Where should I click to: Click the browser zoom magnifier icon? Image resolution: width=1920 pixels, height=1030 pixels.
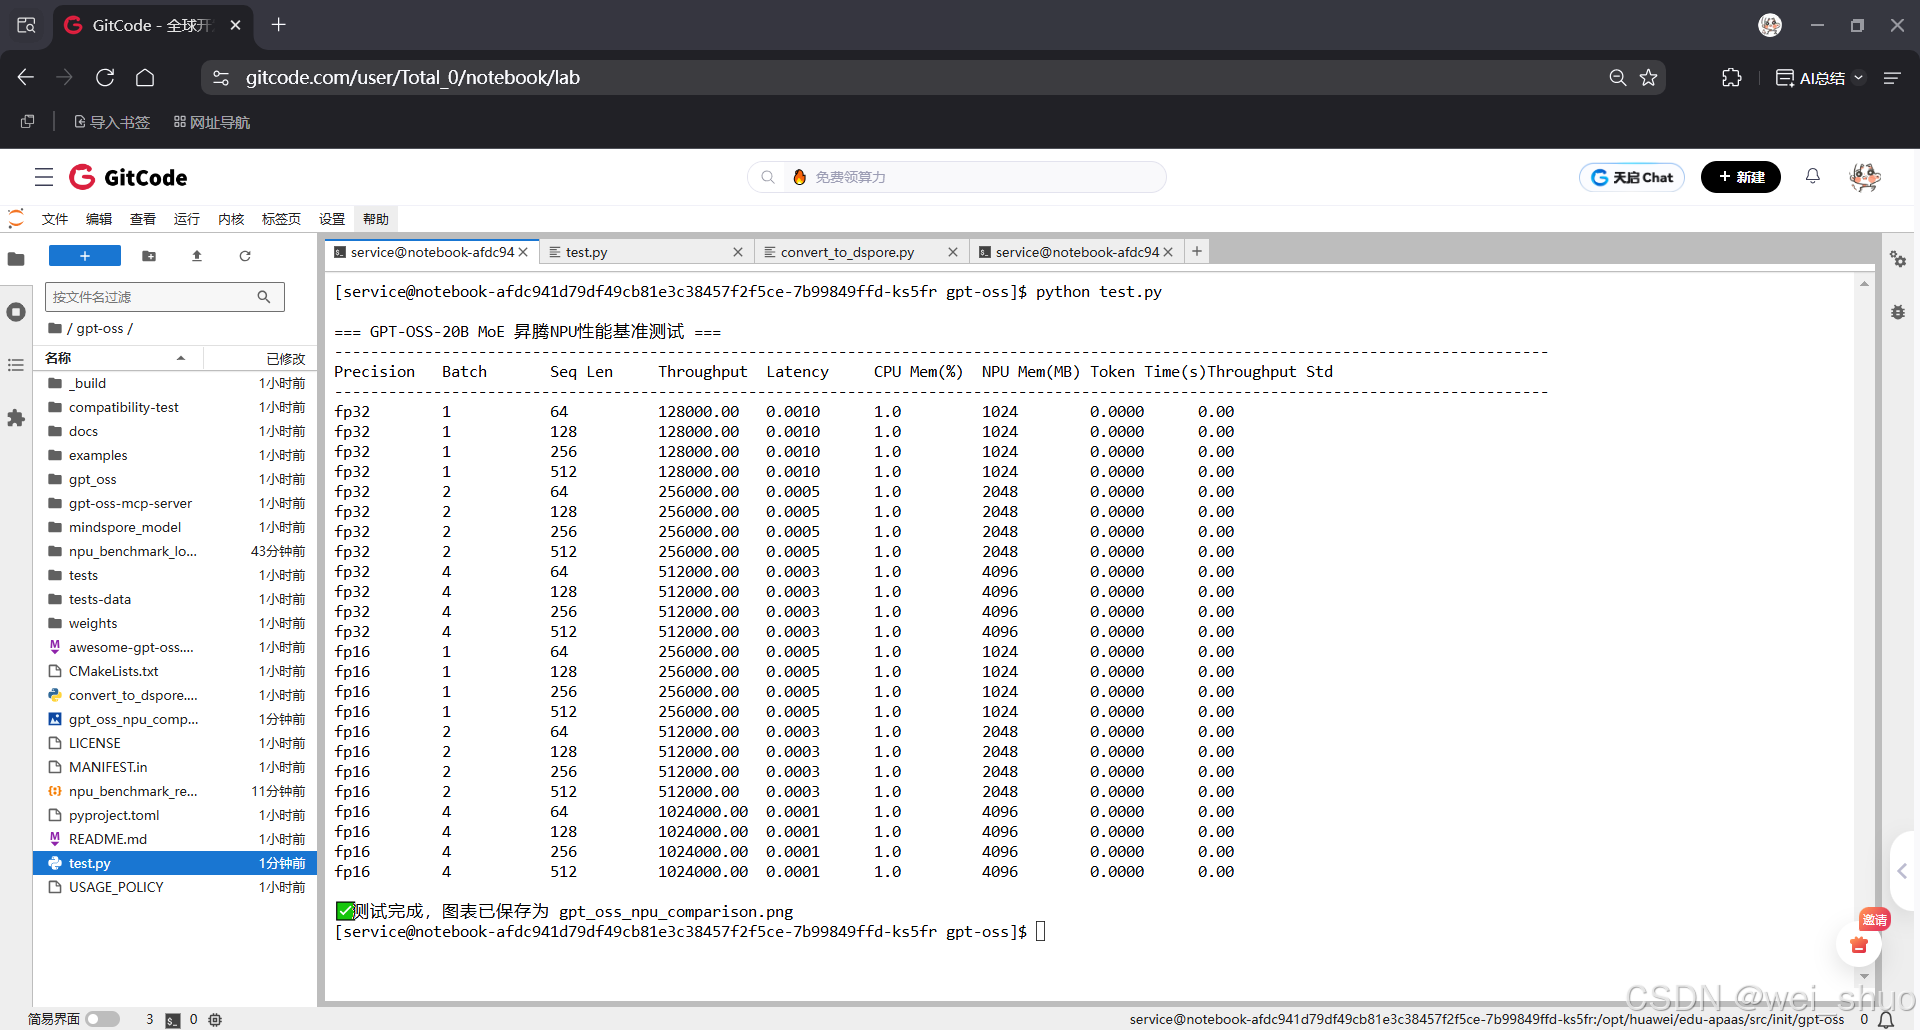point(1618,77)
